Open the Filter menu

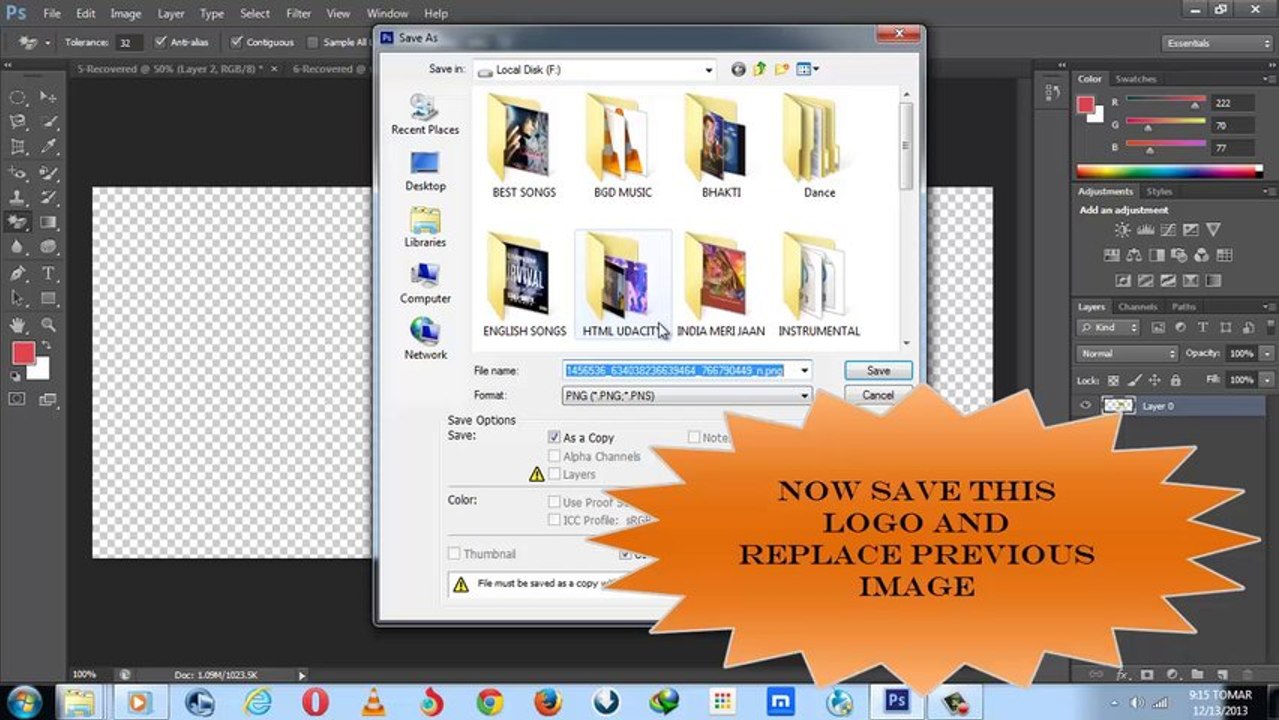point(298,14)
